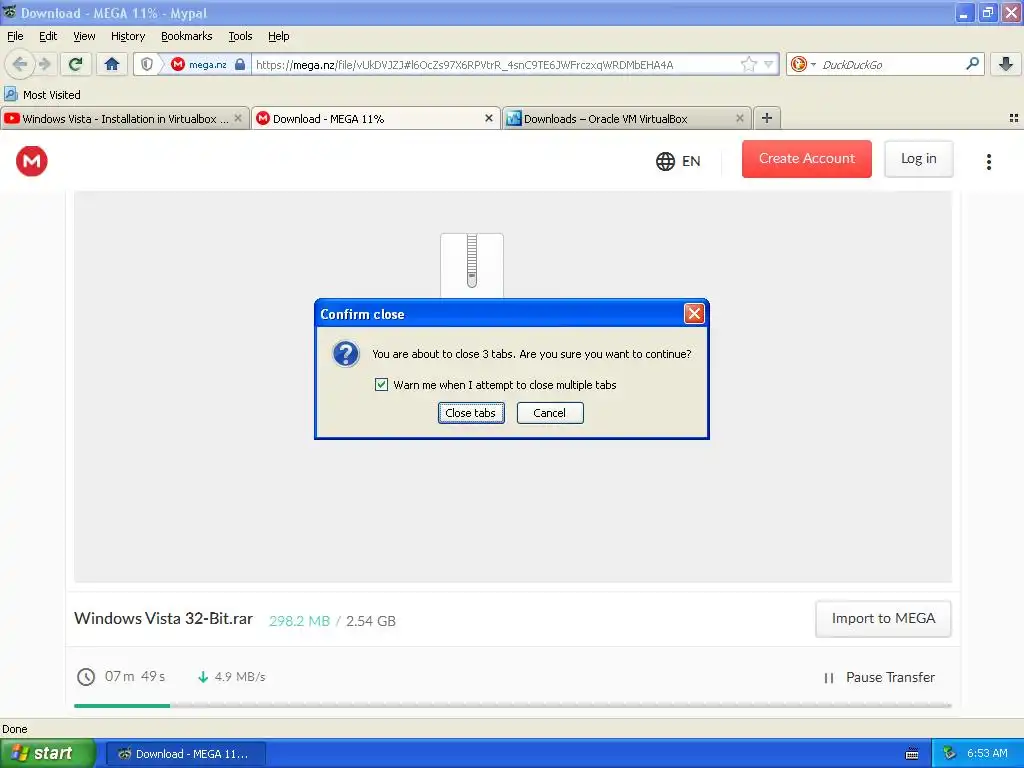Click Cancel in the Confirm close dialog

tap(550, 413)
